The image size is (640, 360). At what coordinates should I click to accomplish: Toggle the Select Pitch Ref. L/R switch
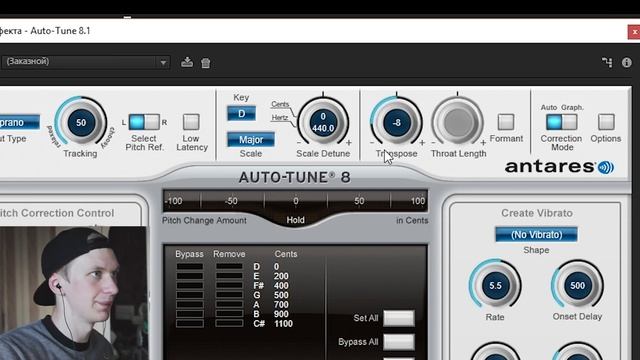tap(144, 122)
